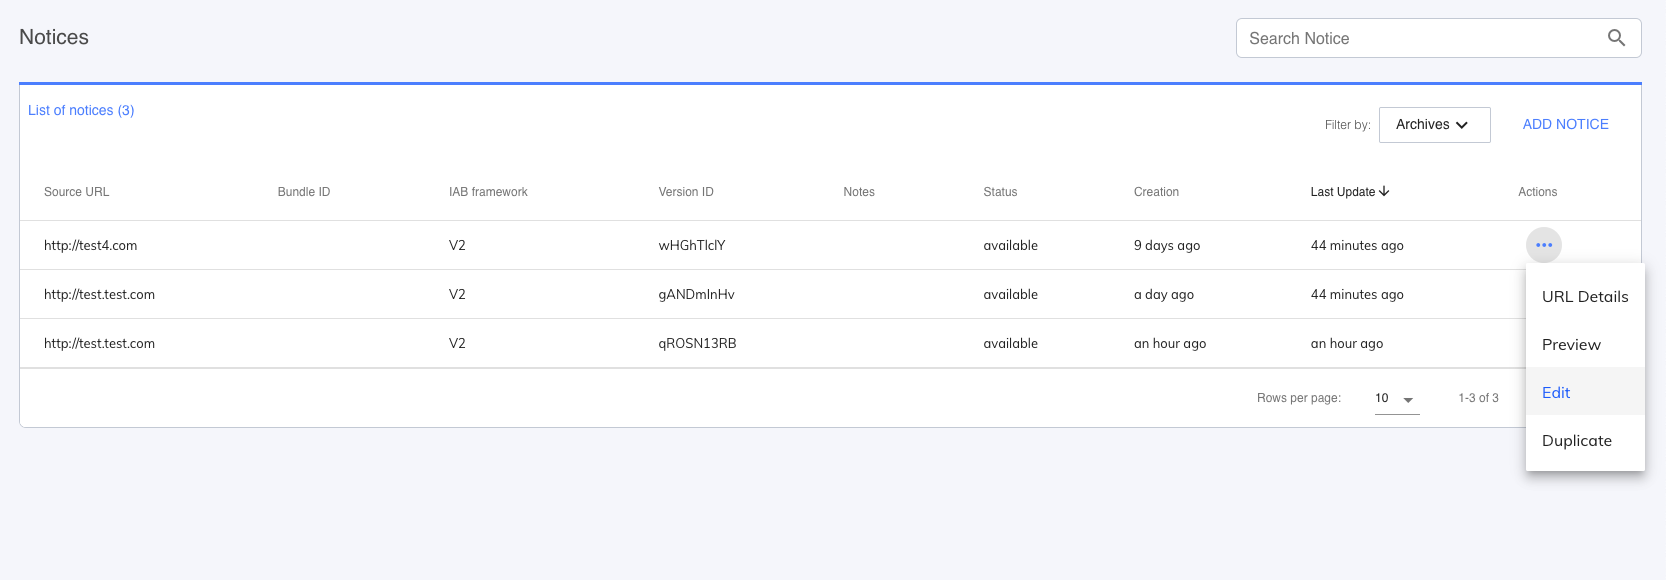The image size is (1666, 580).
Task: Open the three-dots actions menu for test4.com
Action: (x=1544, y=245)
